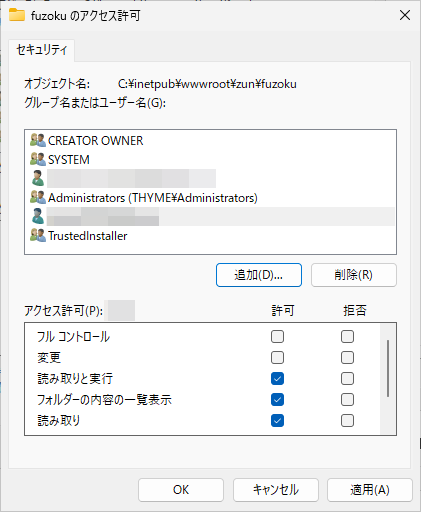Viewport: 421px width, 512px height.
Task: Tick deny checkbox for 読み取り
Action: (x=347, y=421)
